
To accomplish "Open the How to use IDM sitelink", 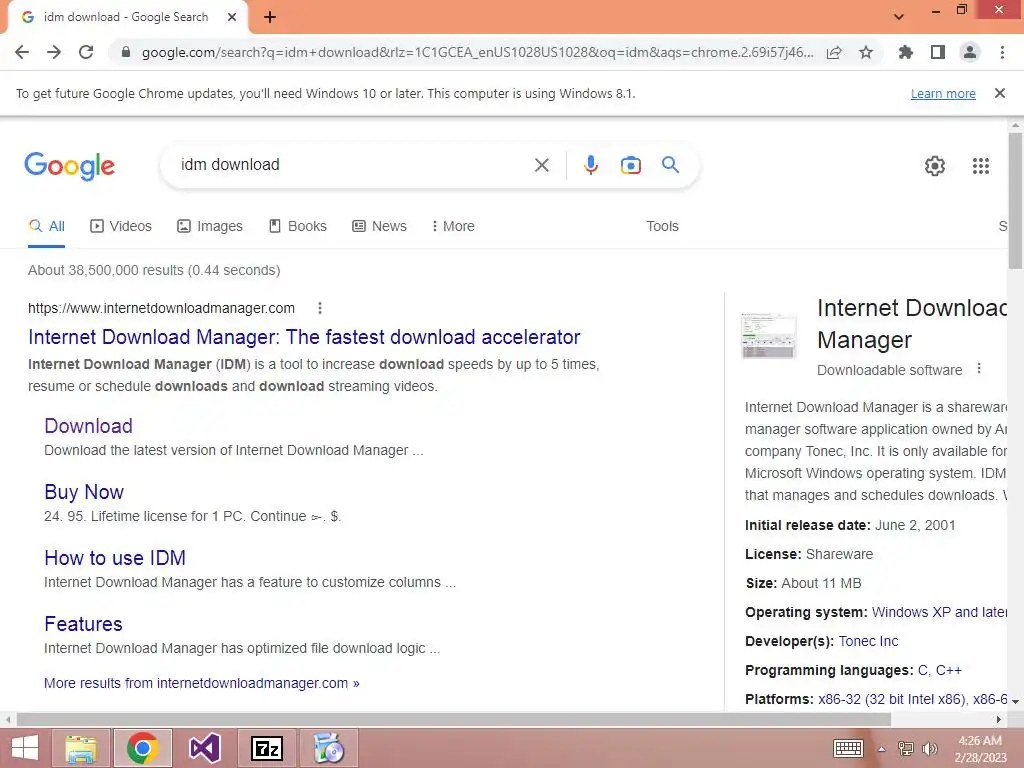I will tap(115, 558).
